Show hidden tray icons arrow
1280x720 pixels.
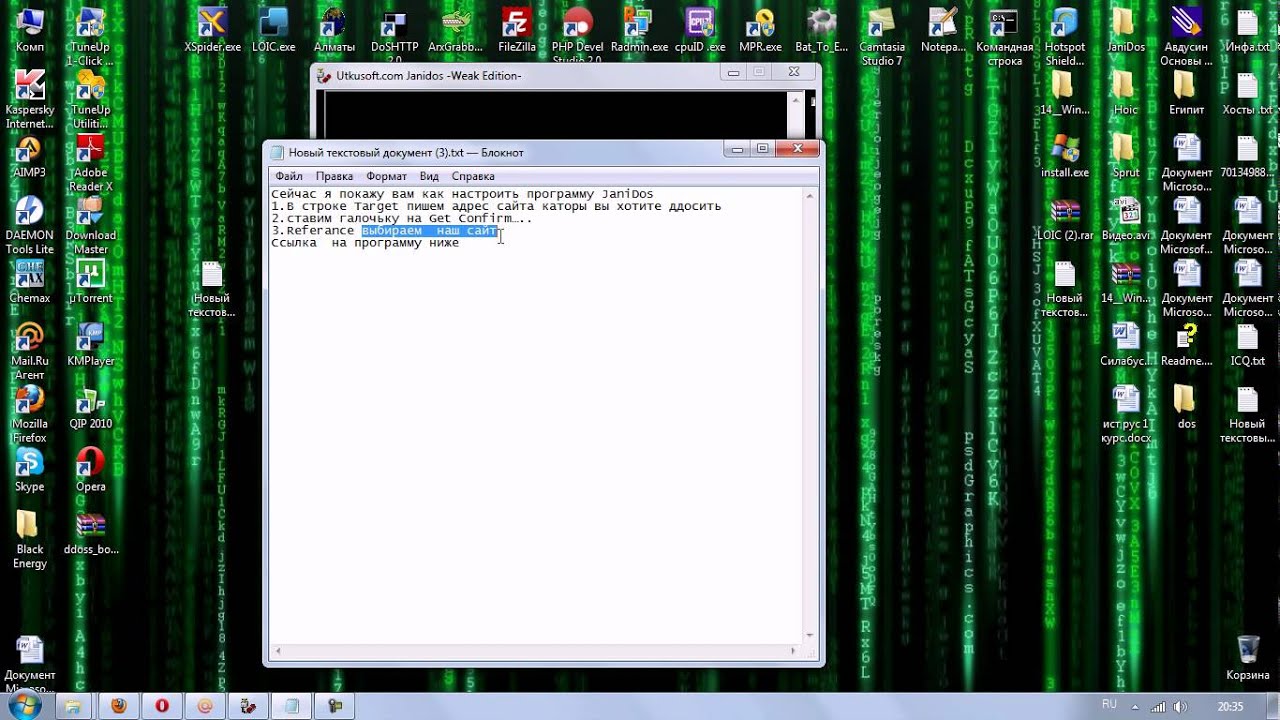click(1133, 706)
